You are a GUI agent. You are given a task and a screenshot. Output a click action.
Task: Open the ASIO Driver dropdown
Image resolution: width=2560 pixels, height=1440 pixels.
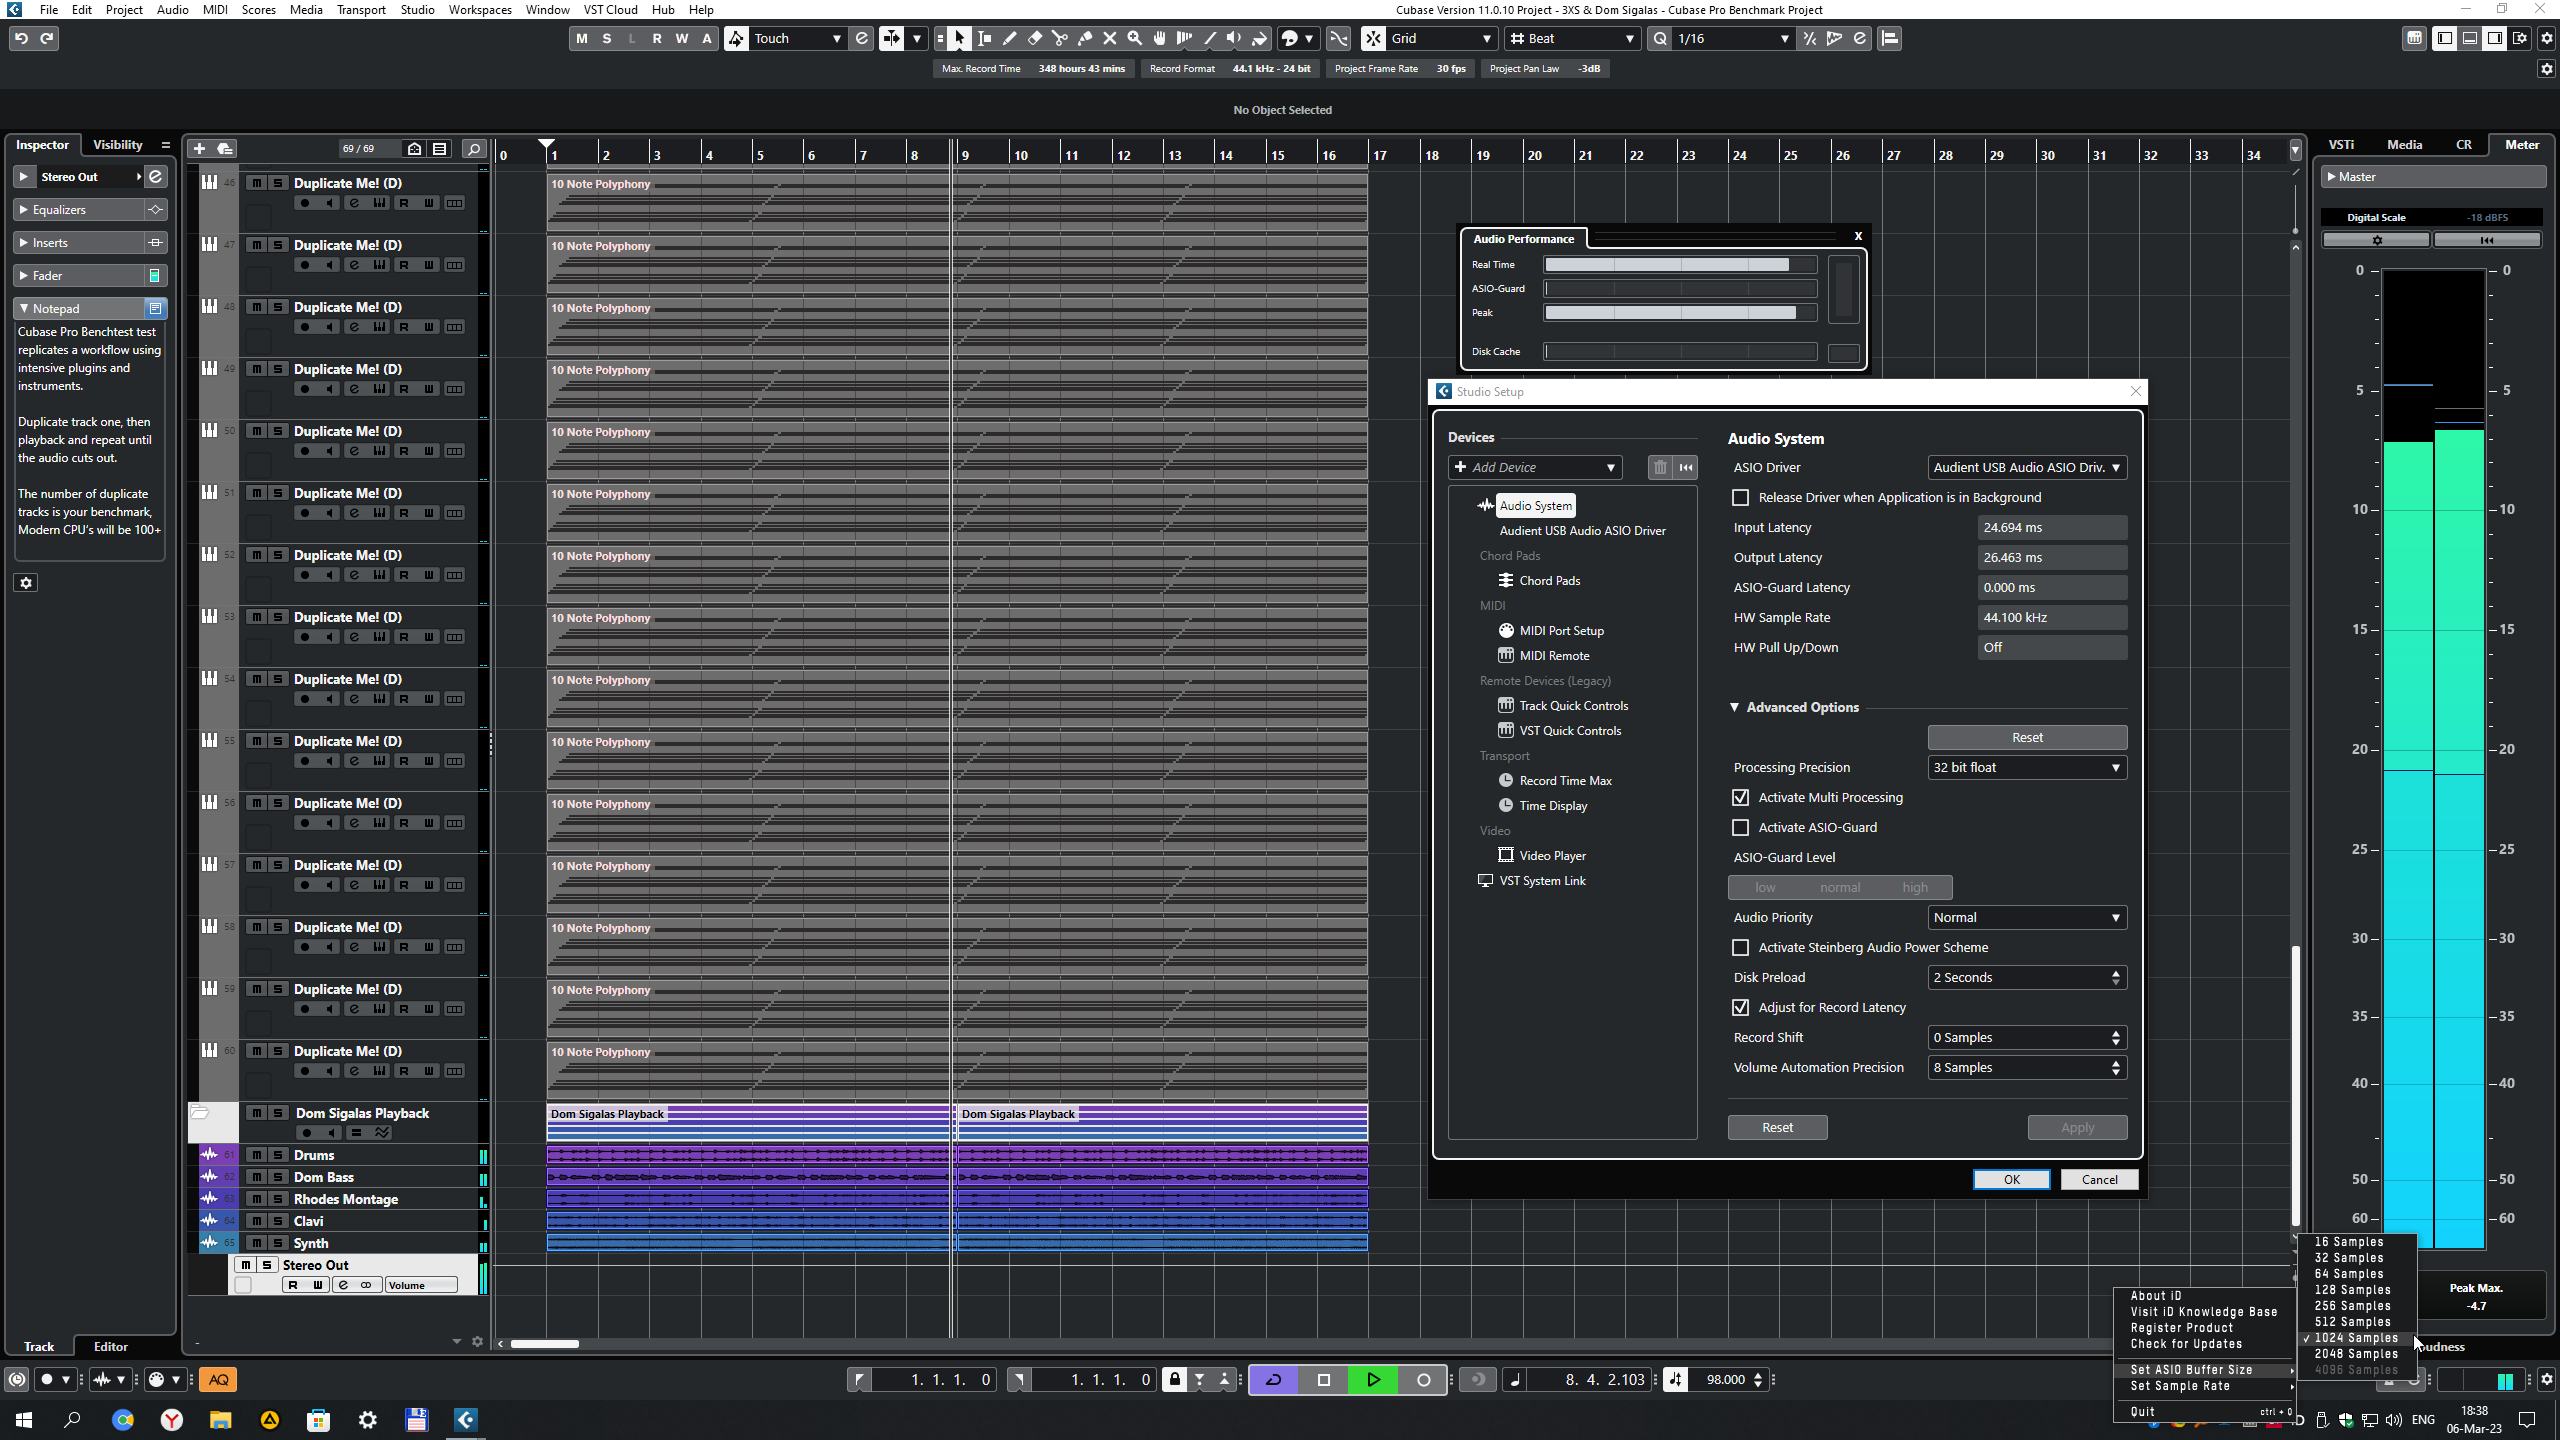(x=2026, y=468)
